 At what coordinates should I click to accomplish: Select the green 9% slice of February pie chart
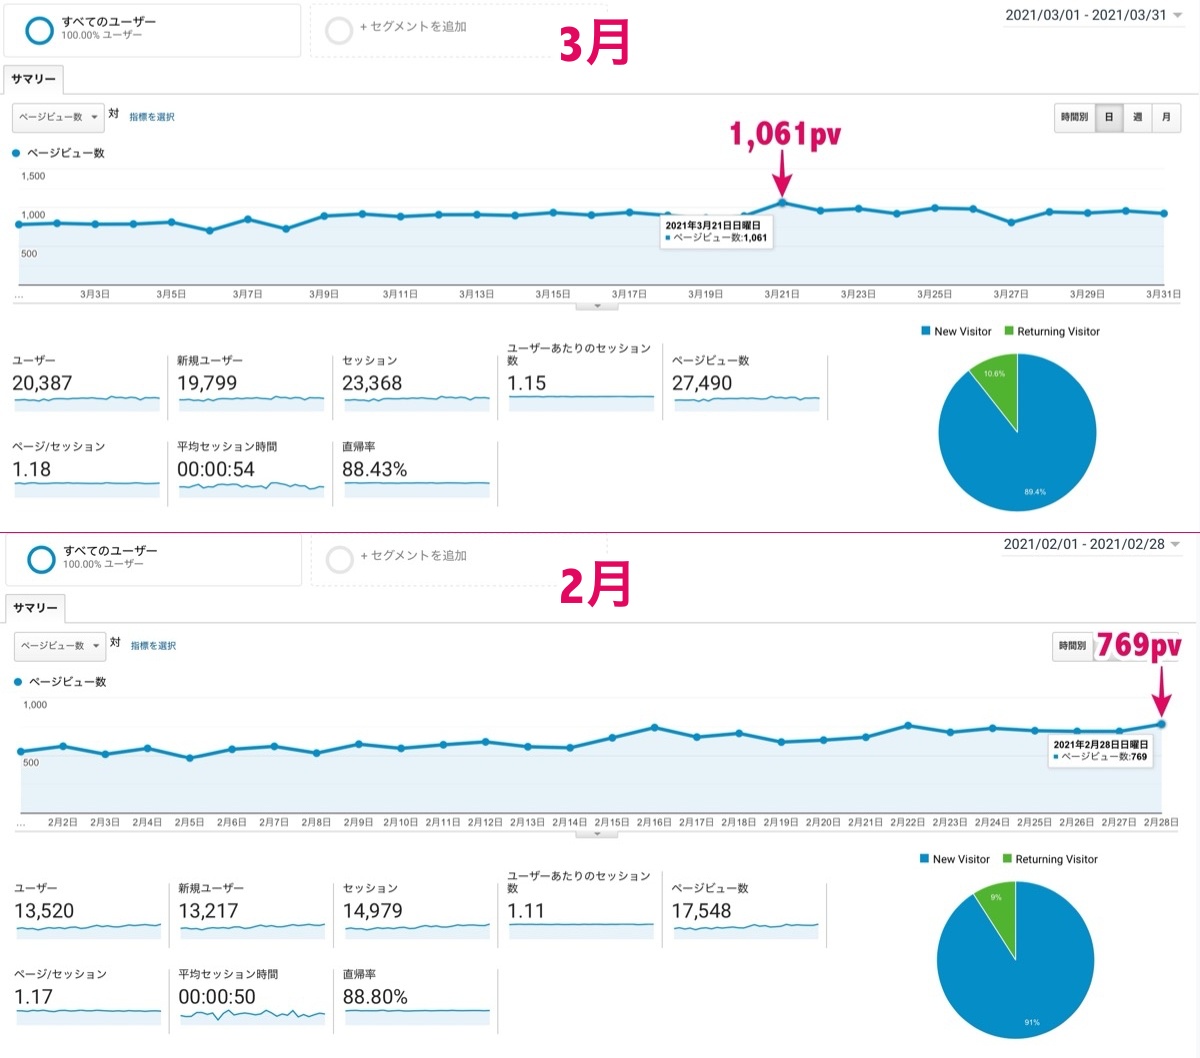tap(998, 908)
